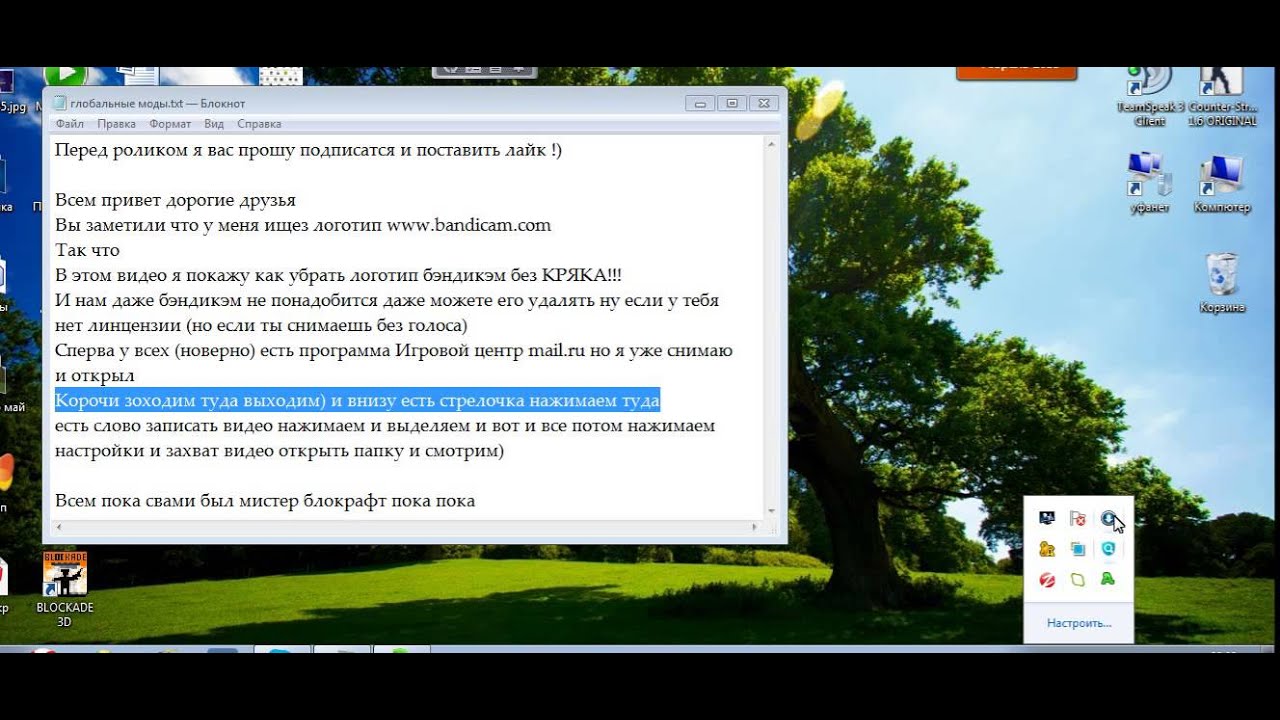1280x720 pixels.
Task: Click the blue download-arrow tray icon
Action: point(1108,518)
